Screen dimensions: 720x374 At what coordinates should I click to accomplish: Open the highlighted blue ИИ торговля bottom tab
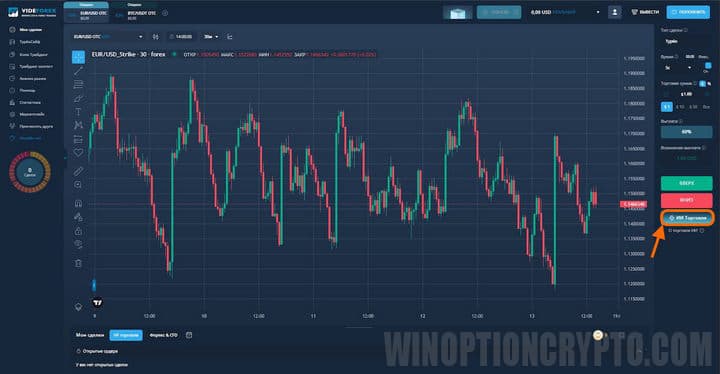click(x=126, y=335)
